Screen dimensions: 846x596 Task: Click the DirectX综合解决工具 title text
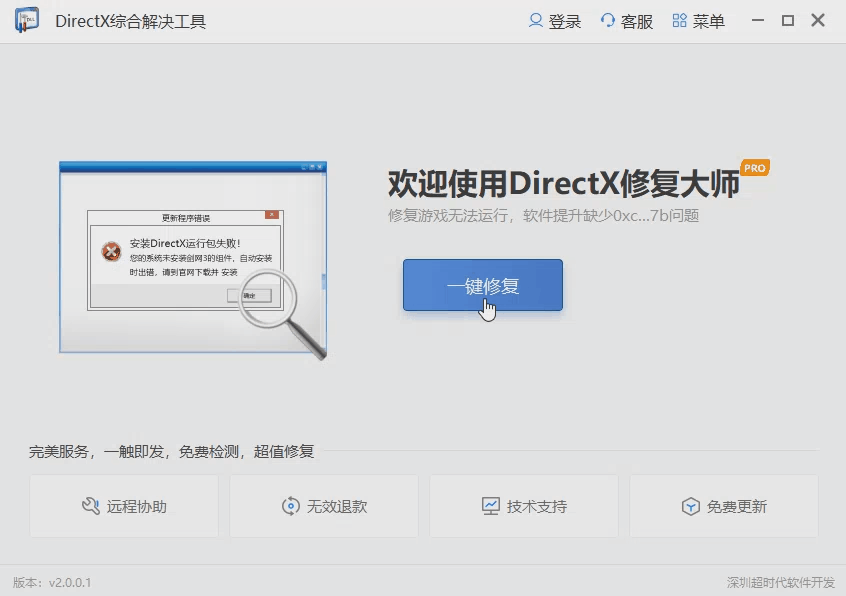pyautogui.click(x=131, y=21)
